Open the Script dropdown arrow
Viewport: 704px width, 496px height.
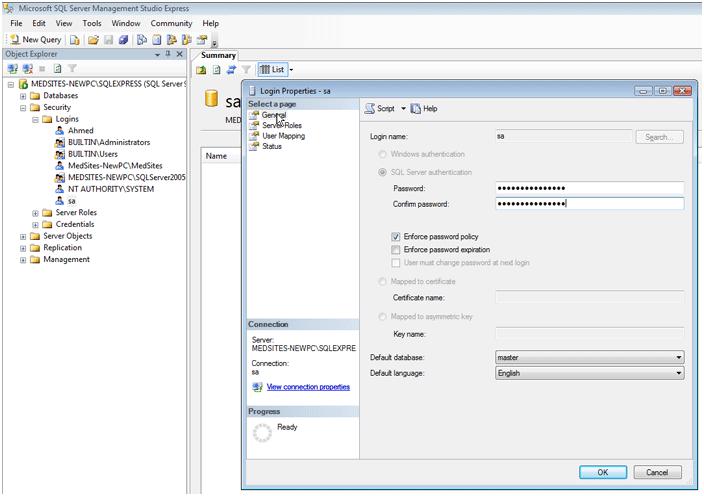click(403, 109)
